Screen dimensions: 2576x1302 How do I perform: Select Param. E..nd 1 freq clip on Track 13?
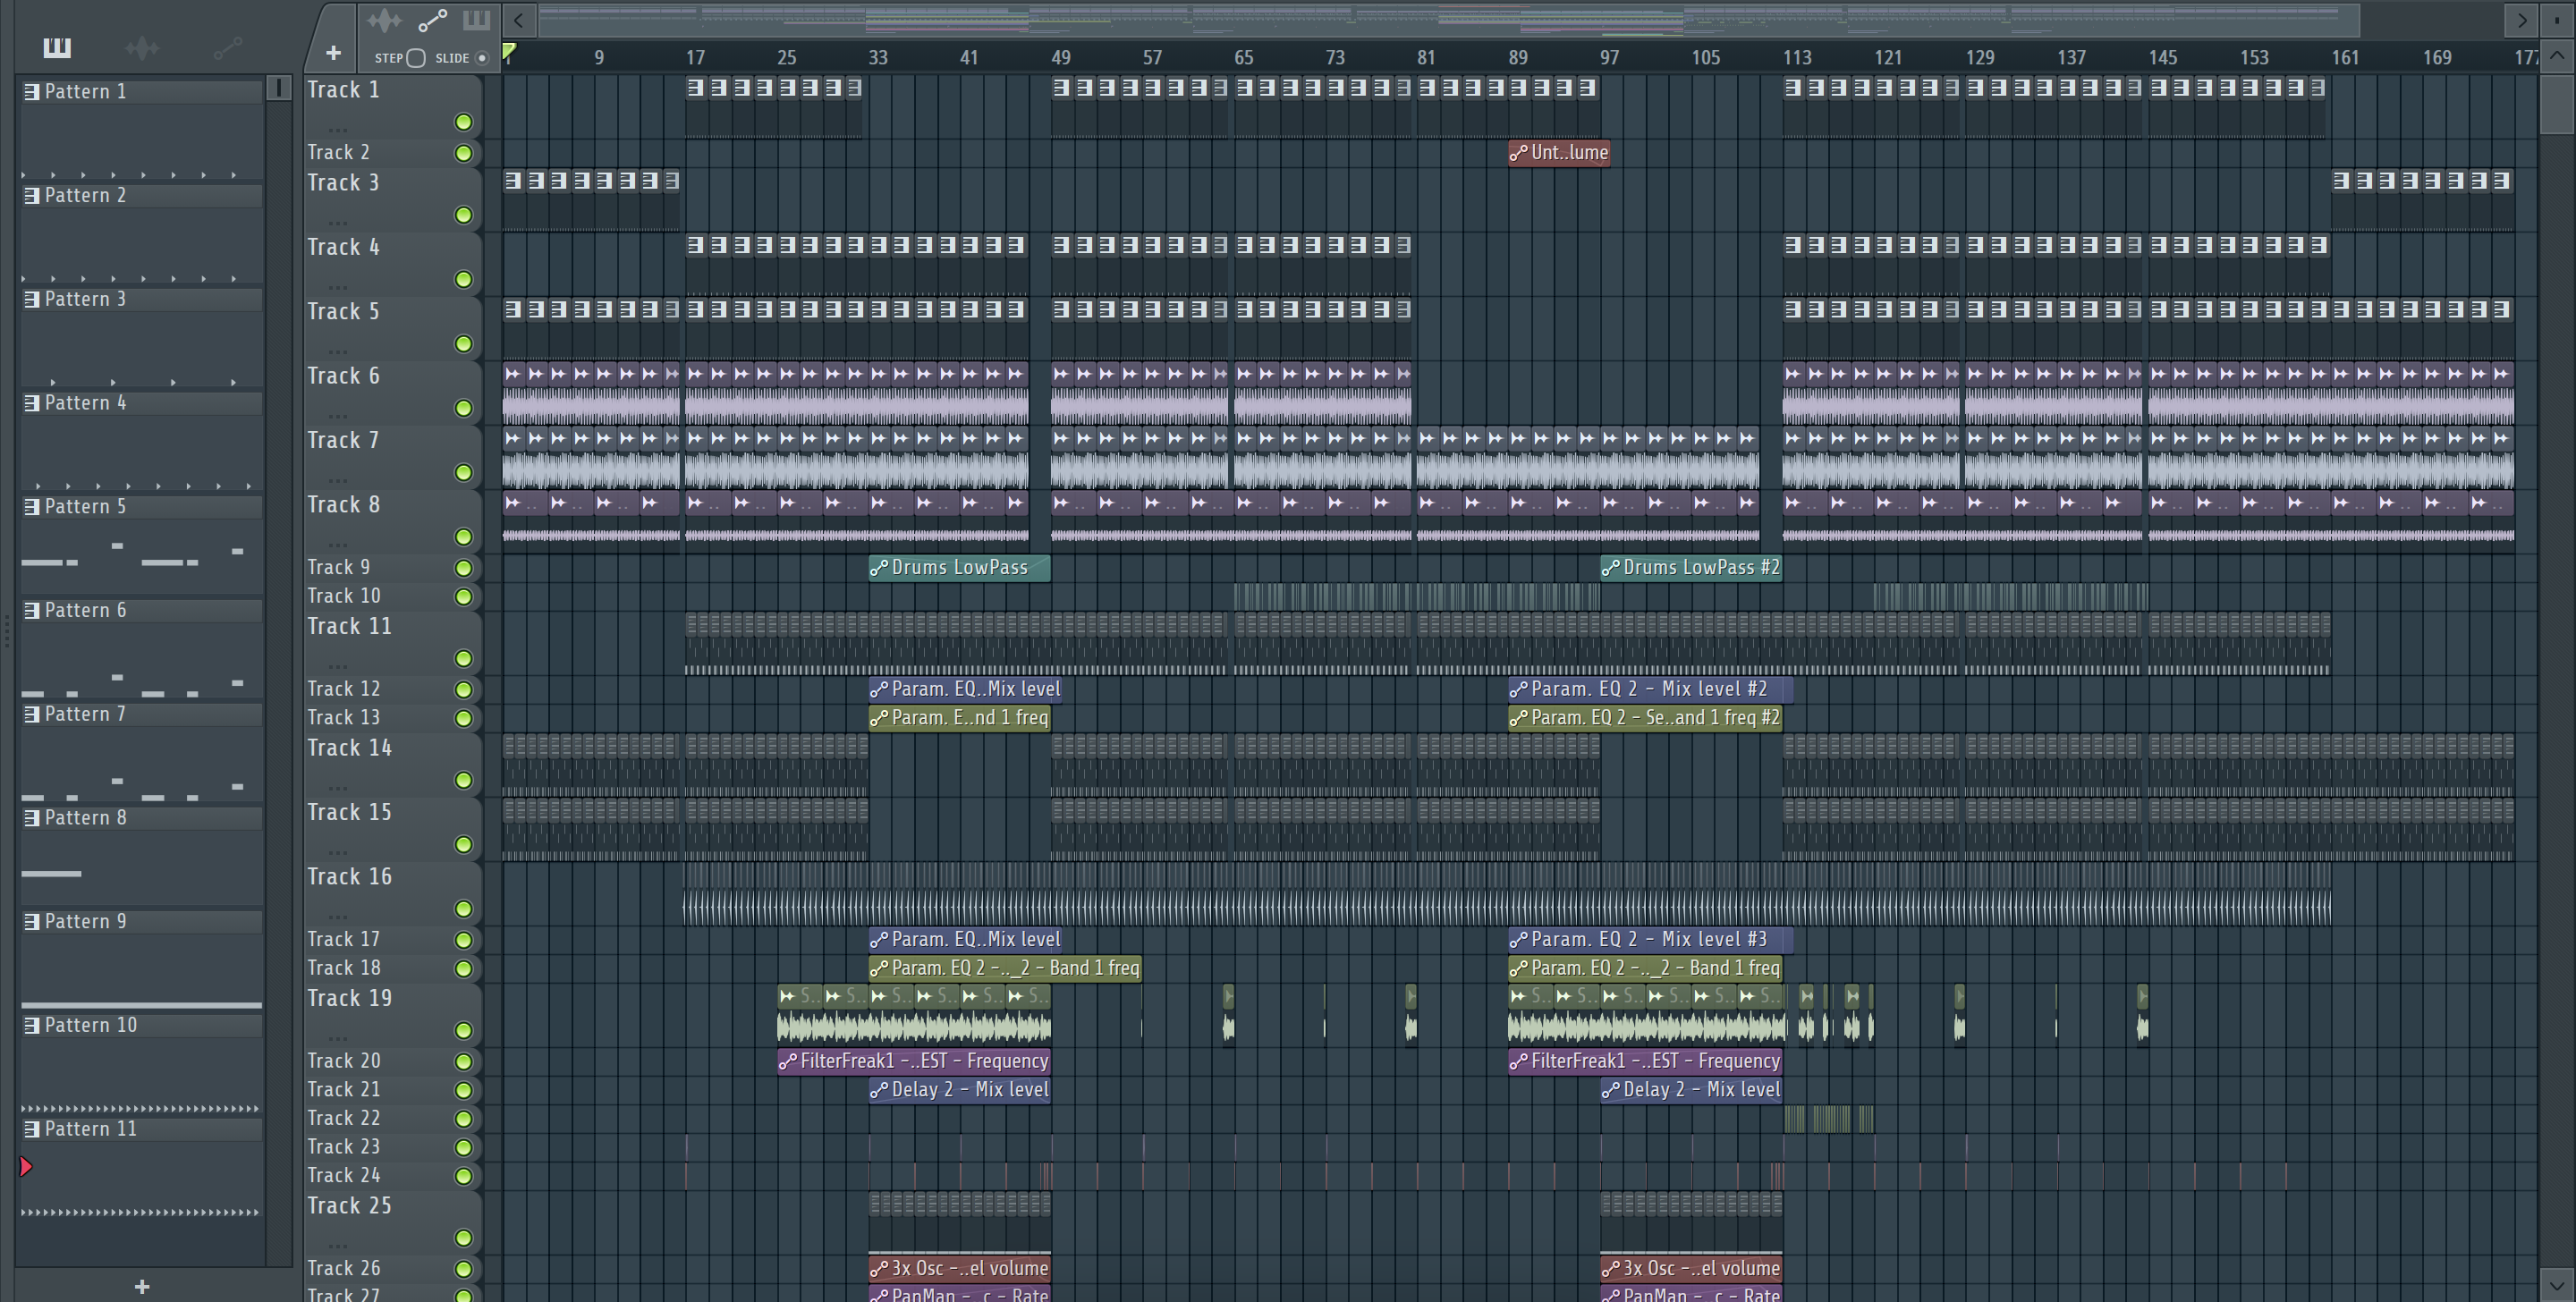pos(959,718)
